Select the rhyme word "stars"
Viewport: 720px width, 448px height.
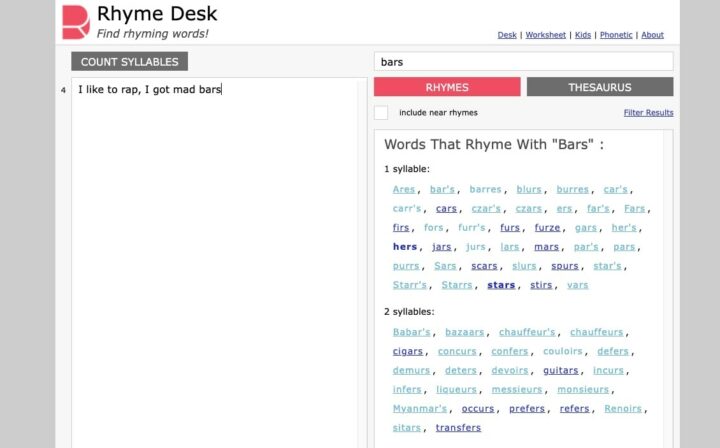tap(501, 285)
